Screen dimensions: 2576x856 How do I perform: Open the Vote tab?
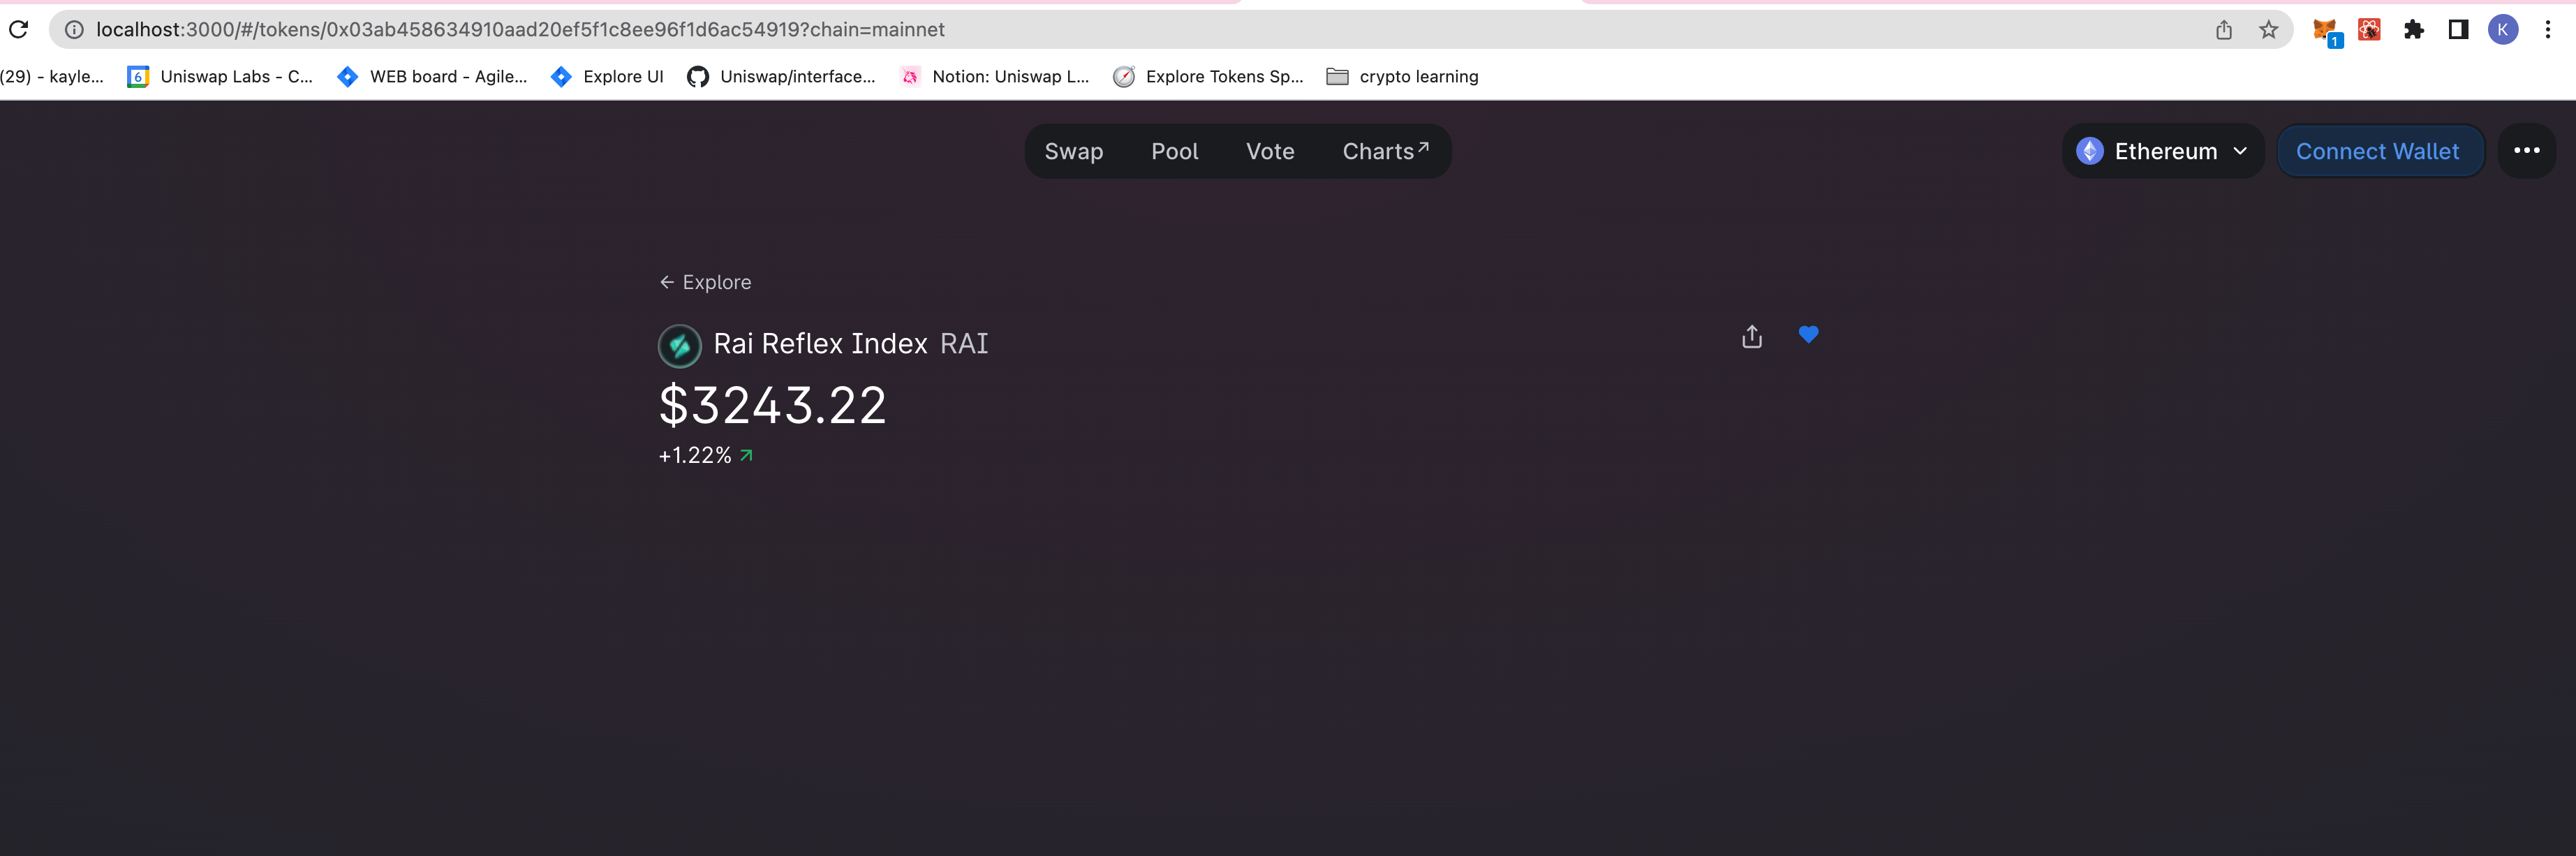pos(1269,151)
